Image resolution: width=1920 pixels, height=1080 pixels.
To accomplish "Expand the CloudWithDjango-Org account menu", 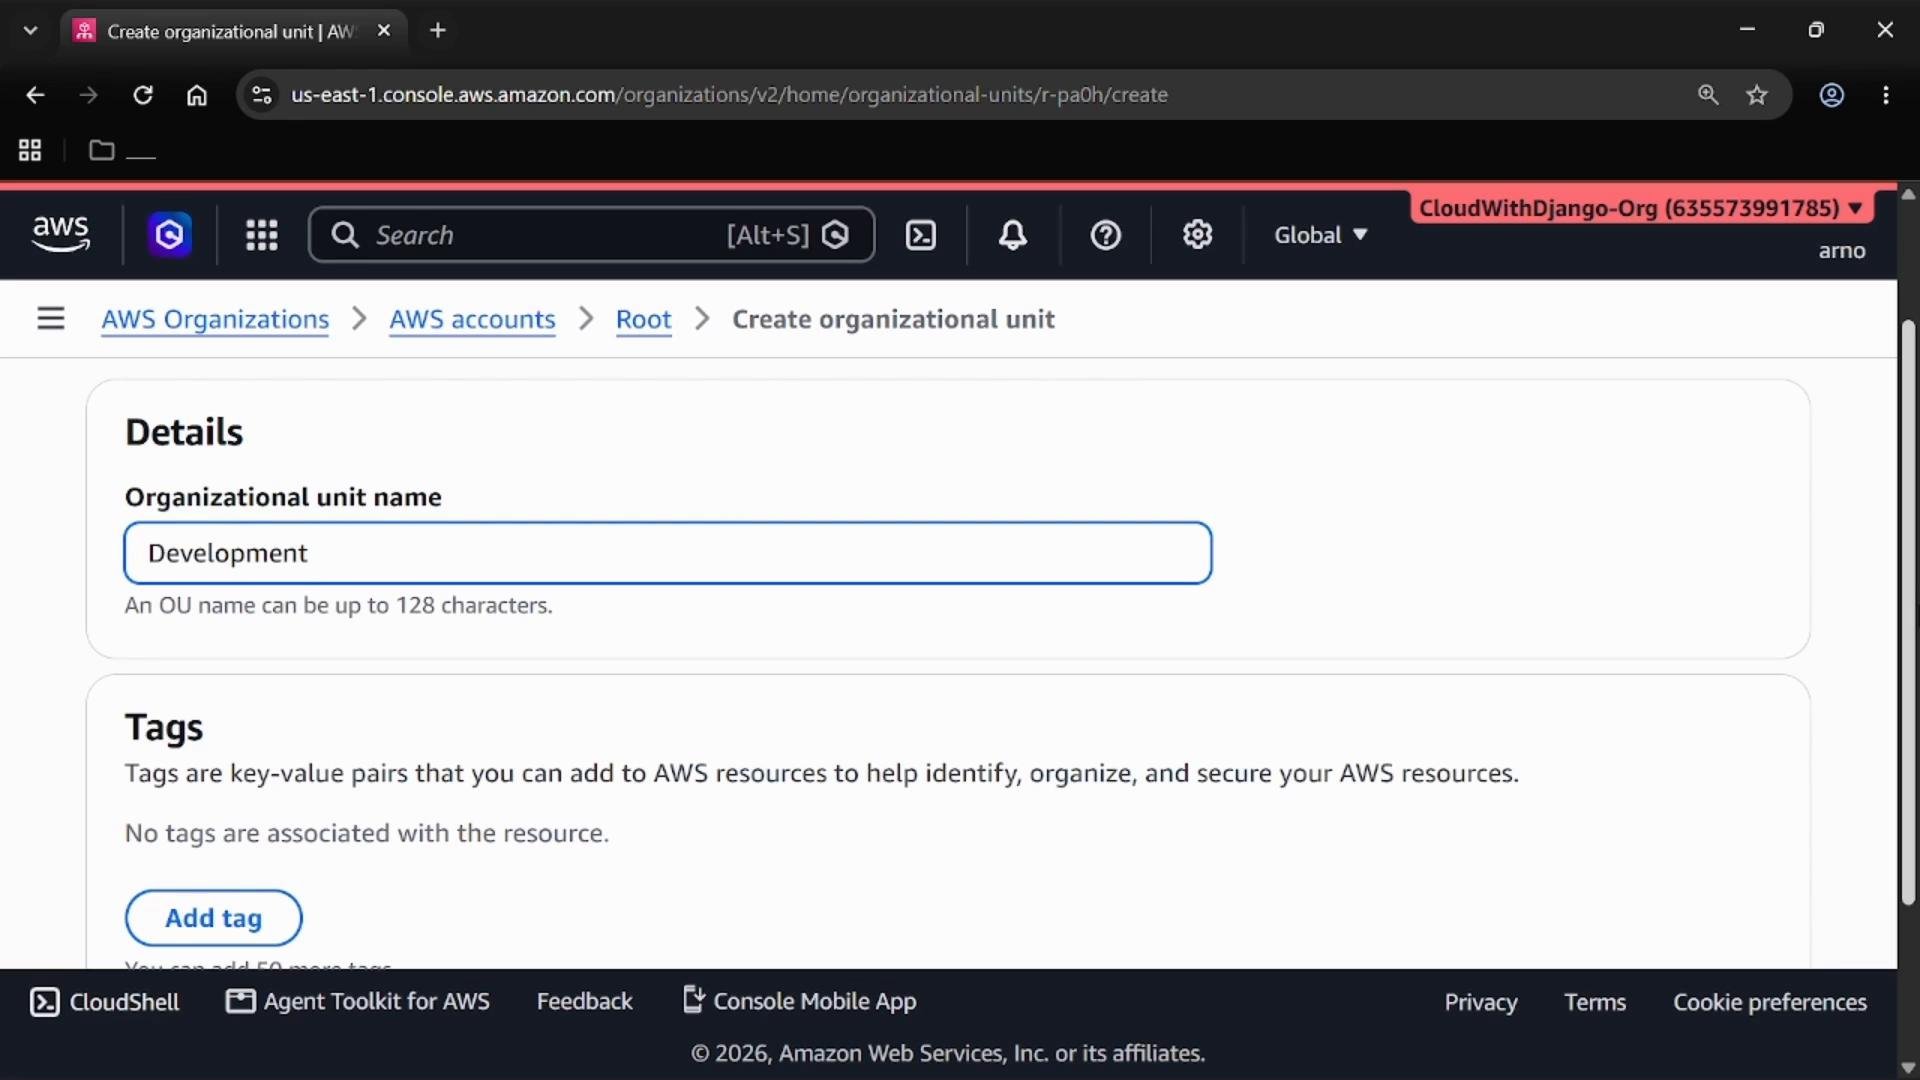I will pos(1641,208).
